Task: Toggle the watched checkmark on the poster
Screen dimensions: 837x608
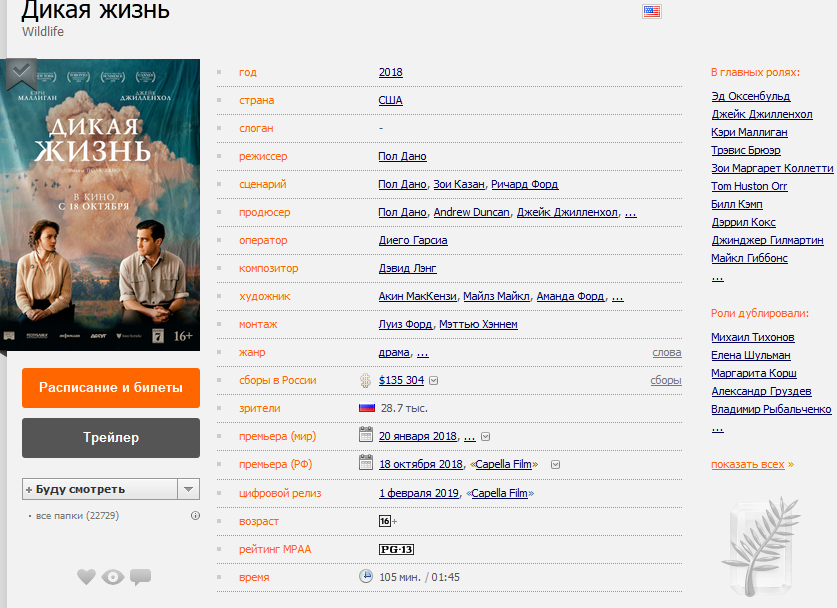Action: 21,74
